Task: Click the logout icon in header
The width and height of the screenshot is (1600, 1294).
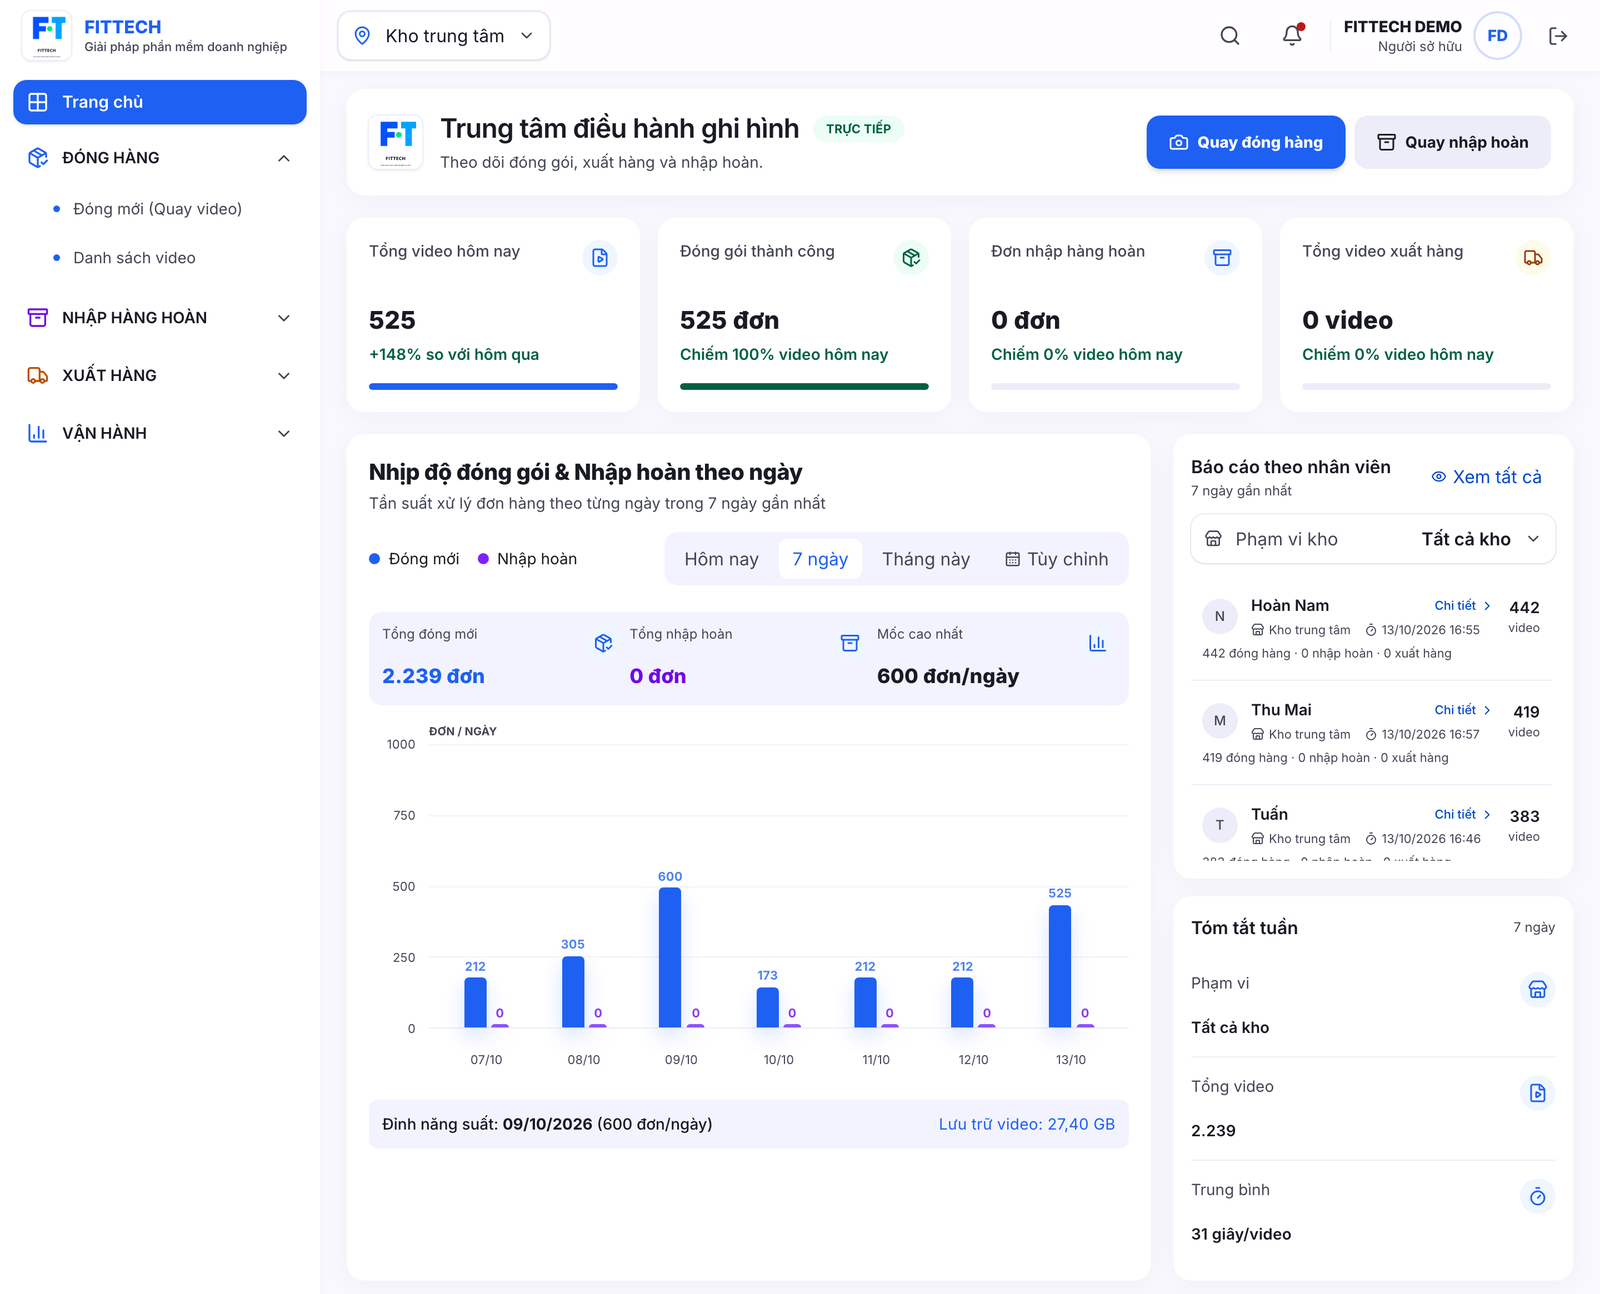Action: tap(1558, 36)
